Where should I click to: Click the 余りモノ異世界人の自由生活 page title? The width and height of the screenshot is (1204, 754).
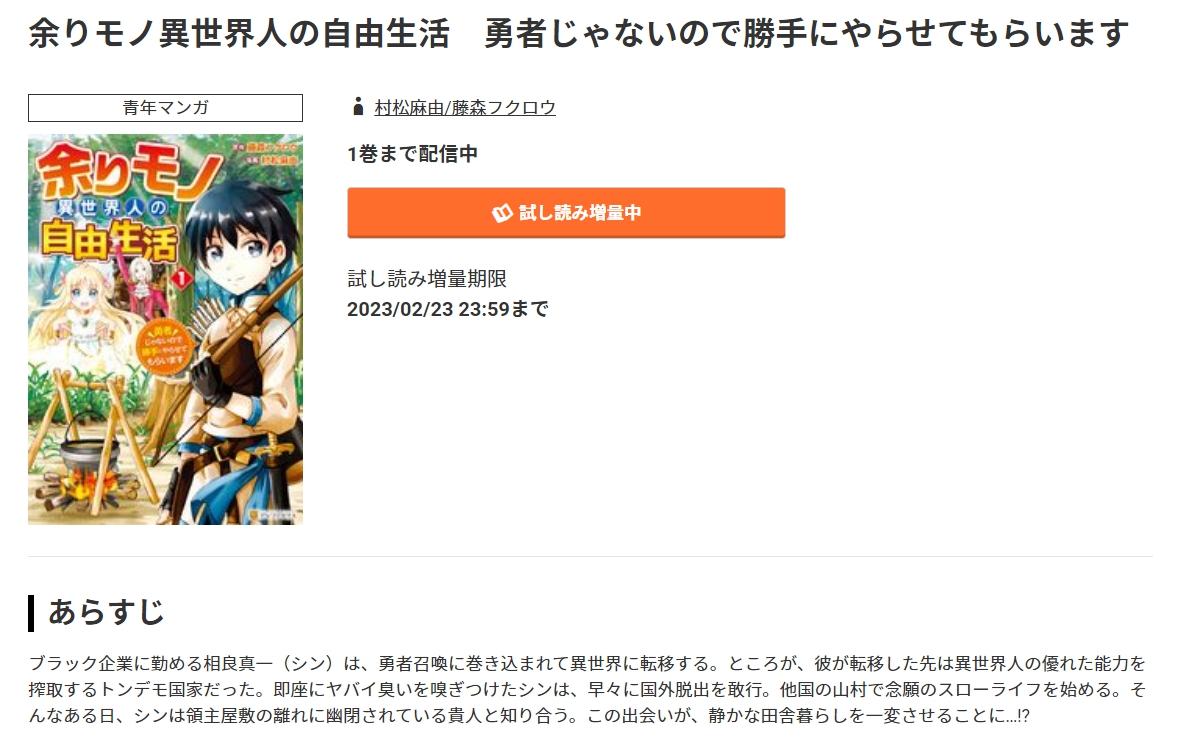(579, 35)
